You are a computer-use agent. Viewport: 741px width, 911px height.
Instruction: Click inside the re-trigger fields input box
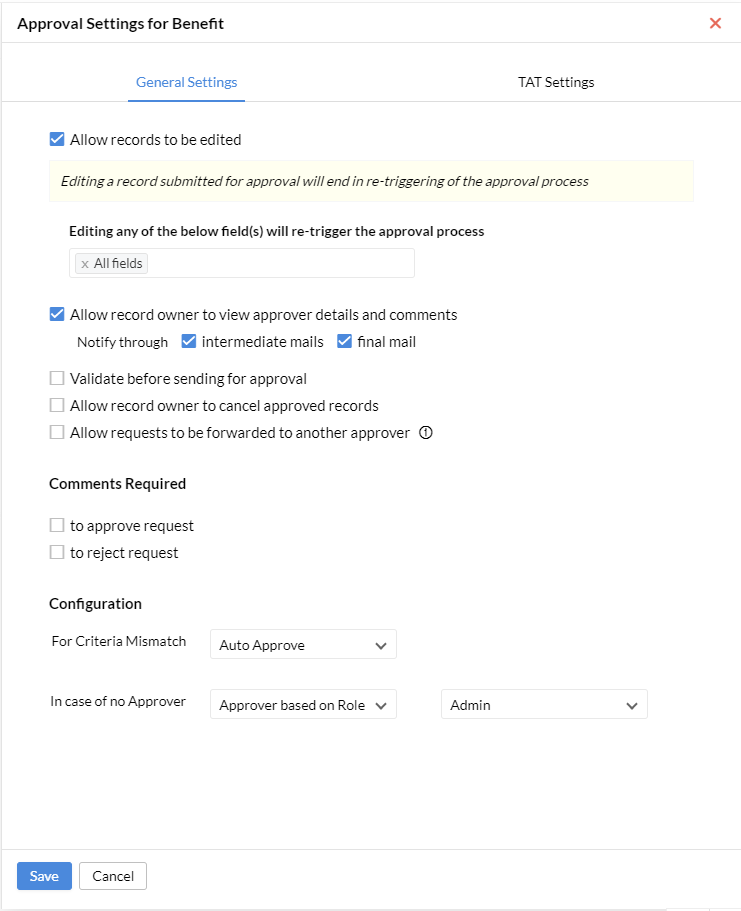tap(280, 264)
